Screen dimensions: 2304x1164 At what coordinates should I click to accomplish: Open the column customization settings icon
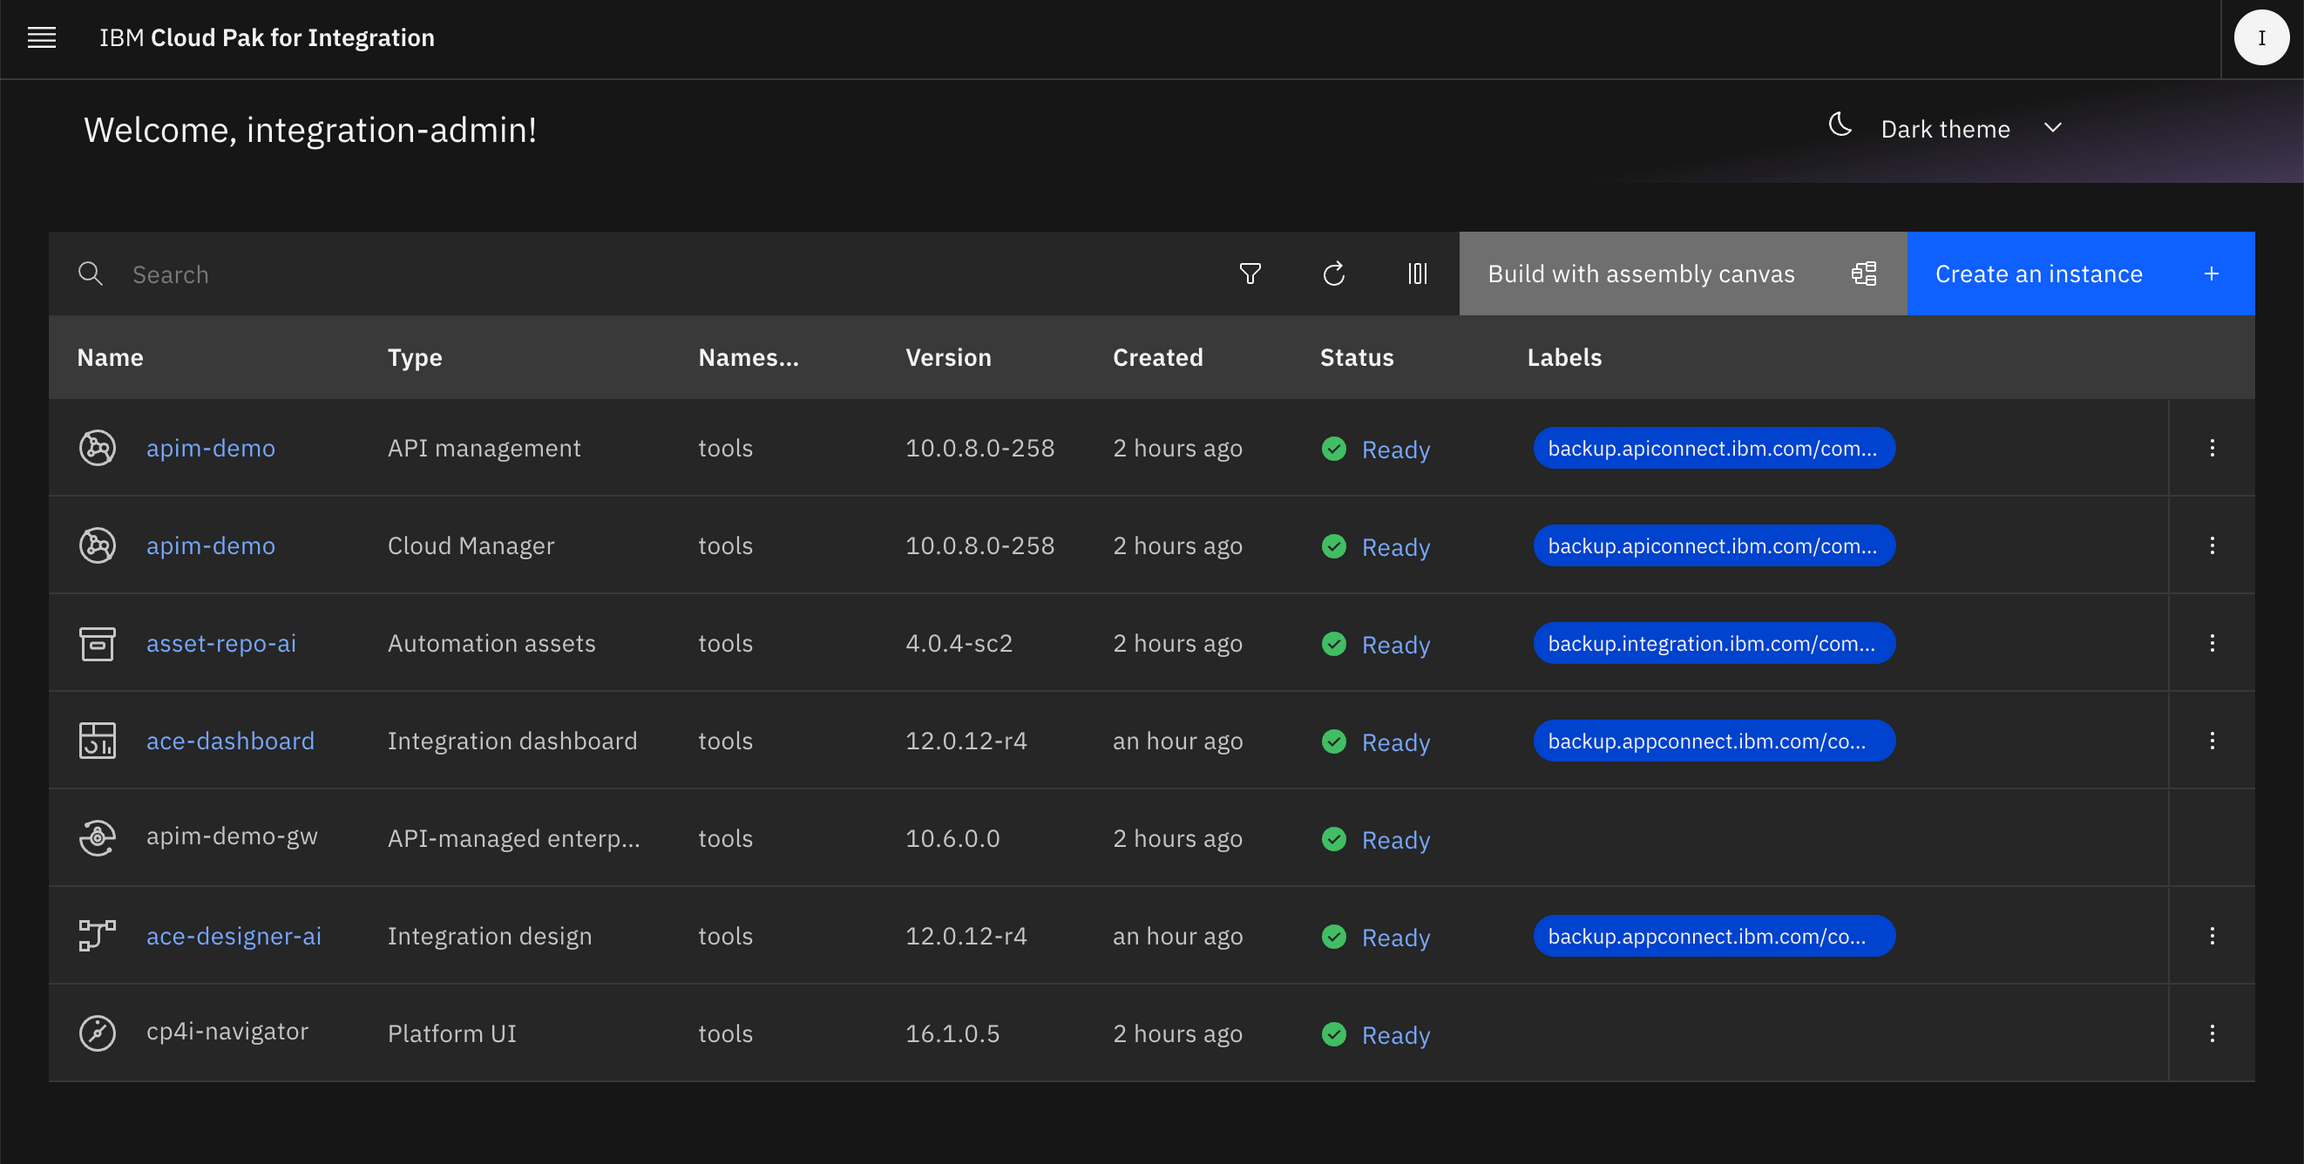1417,273
